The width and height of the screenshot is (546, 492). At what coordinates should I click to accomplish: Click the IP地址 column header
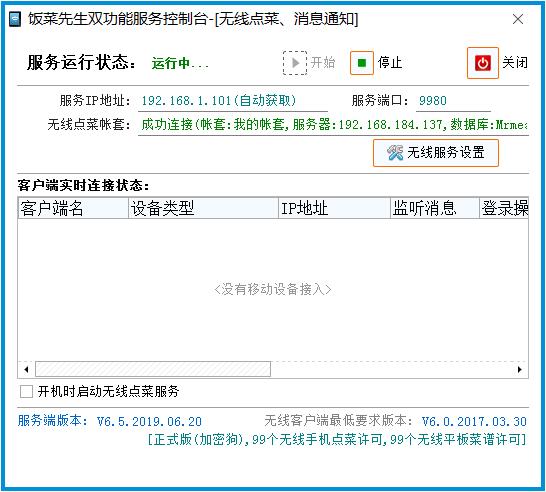pos(334,208)
